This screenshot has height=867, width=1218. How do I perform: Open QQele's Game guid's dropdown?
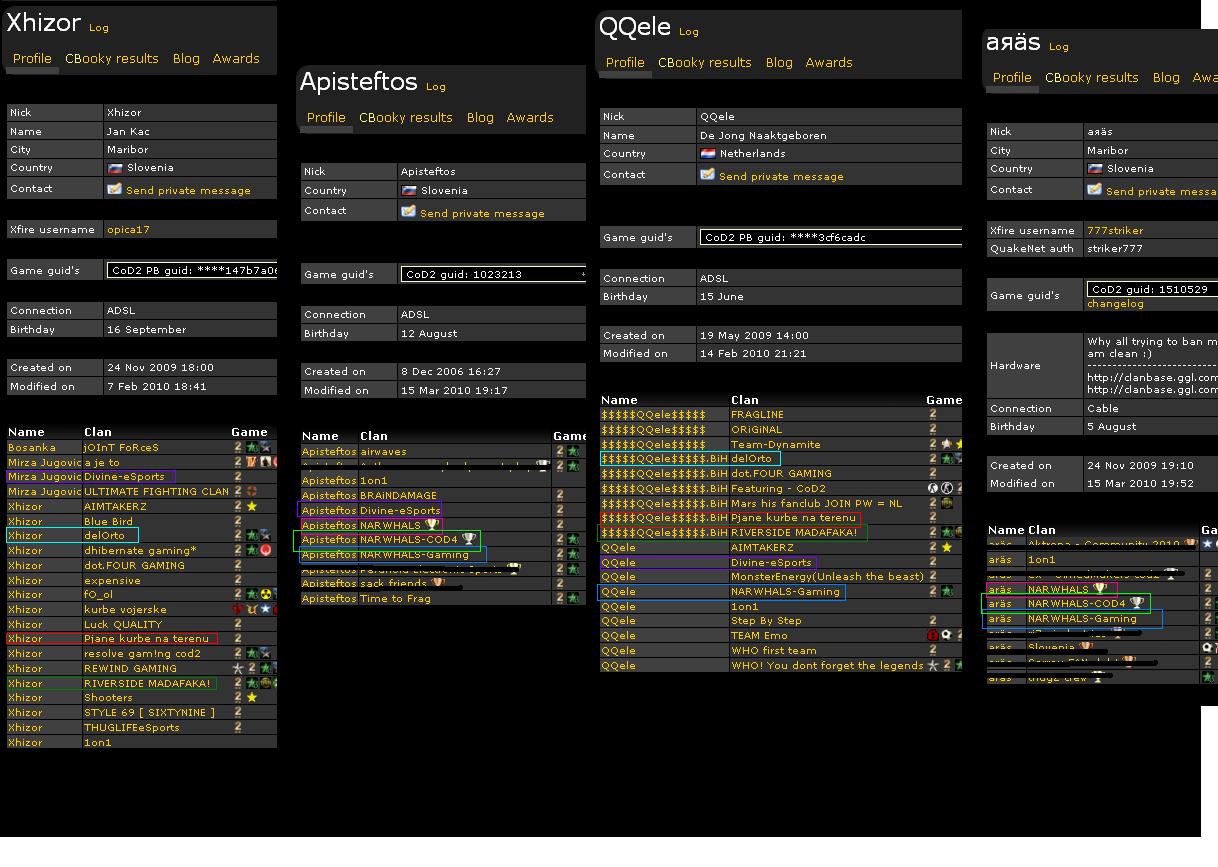[830, 238]
